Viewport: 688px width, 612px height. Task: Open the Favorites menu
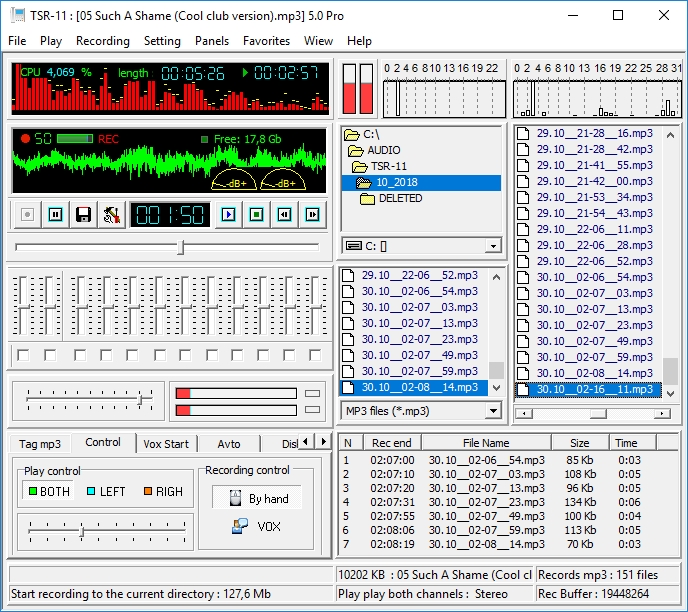coord(266,41)
